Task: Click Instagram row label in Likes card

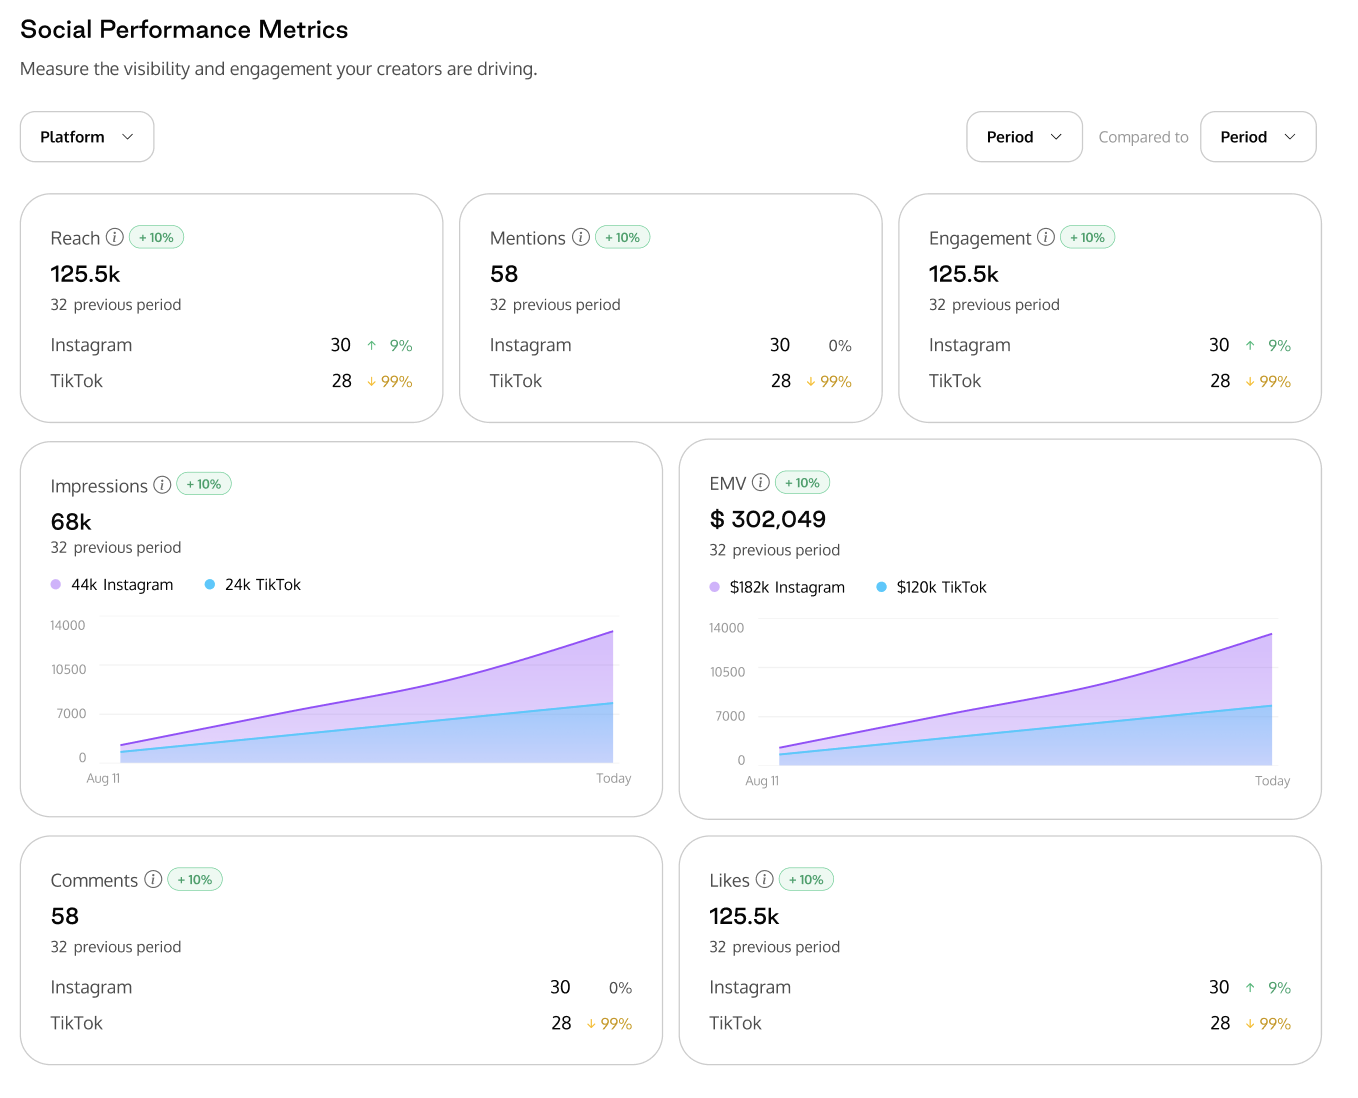Action: pos(750,987)
